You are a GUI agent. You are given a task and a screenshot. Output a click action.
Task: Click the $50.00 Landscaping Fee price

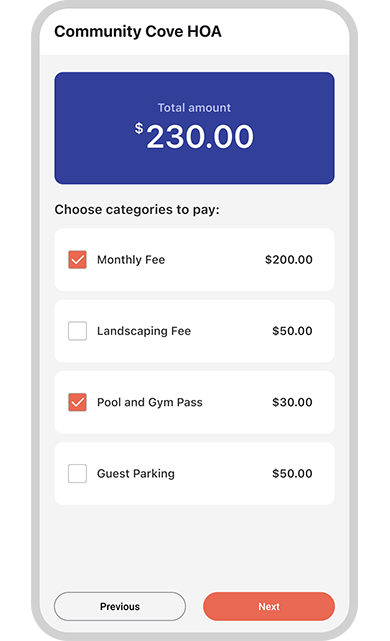[x=292, y=331]
